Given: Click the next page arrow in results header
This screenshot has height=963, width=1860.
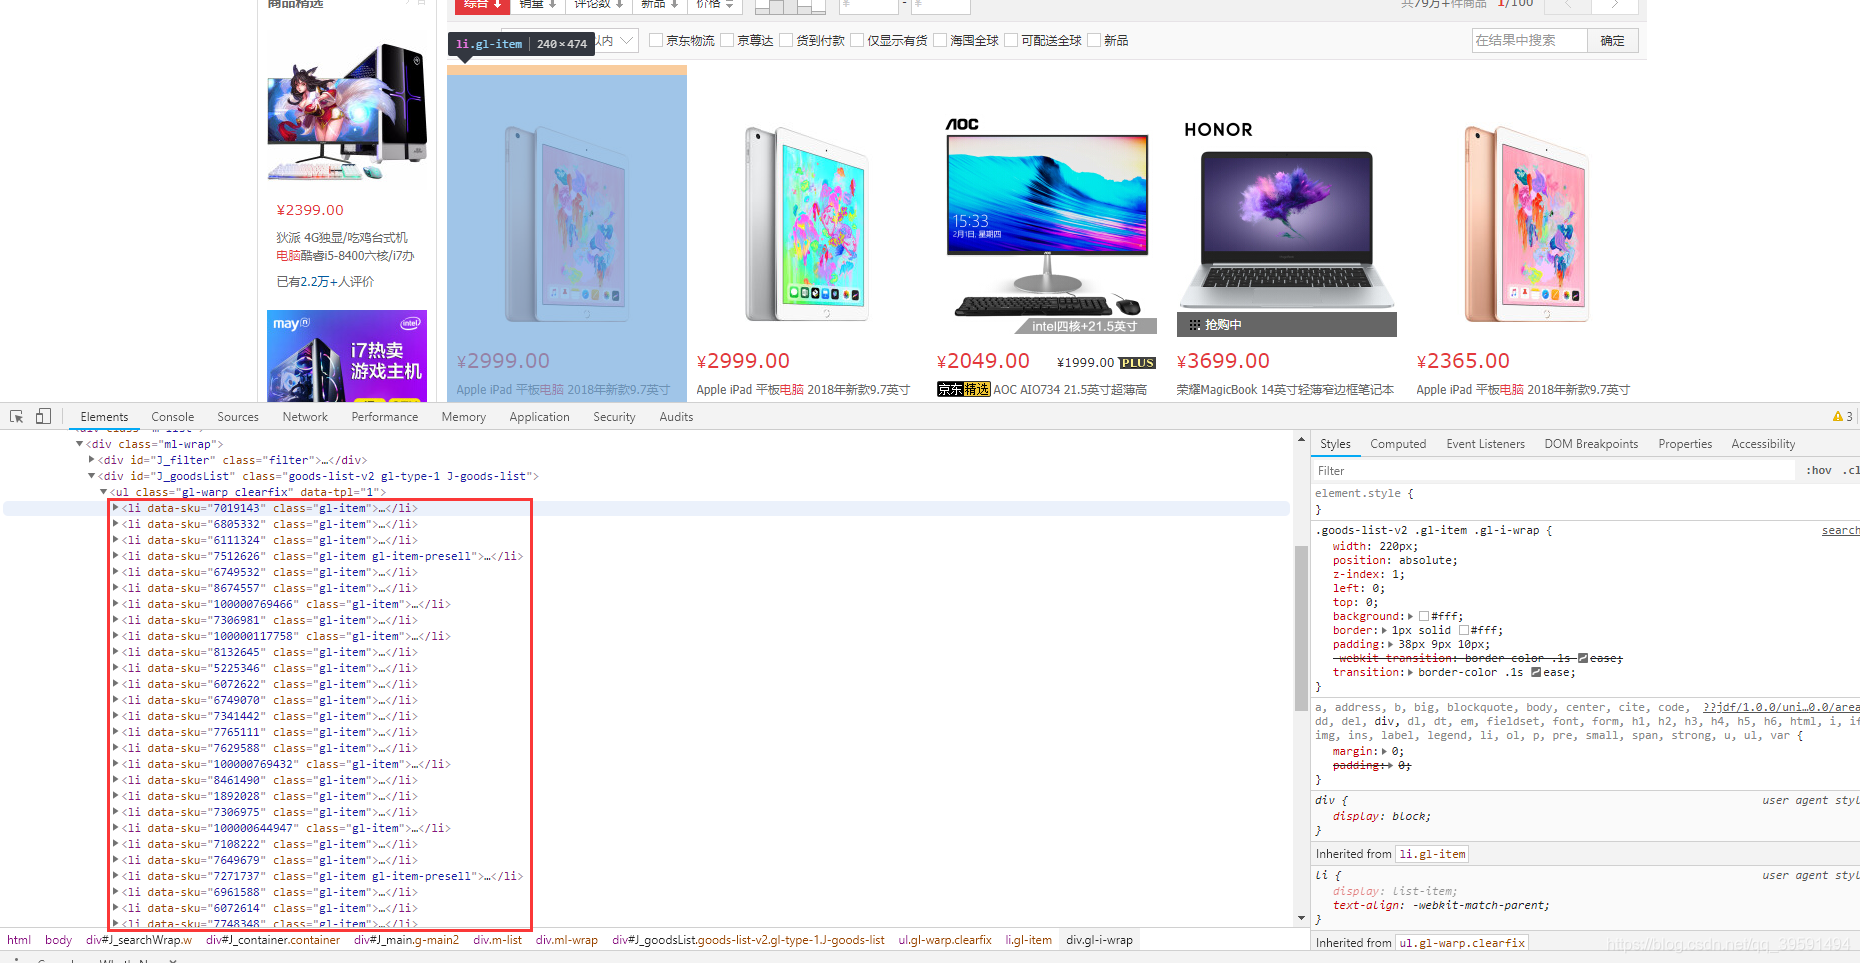Looking at the screenshot, I should (x=1614, y=5).
